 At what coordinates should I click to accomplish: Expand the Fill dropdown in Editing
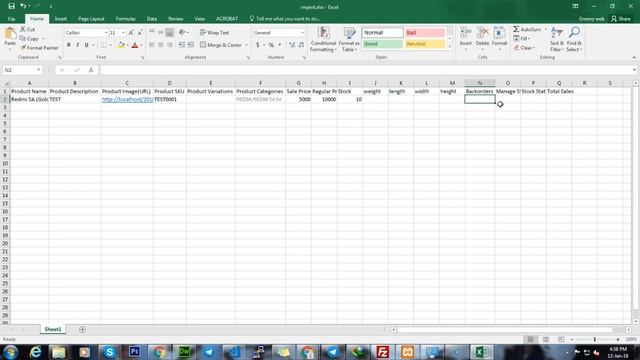pos(529,39)
